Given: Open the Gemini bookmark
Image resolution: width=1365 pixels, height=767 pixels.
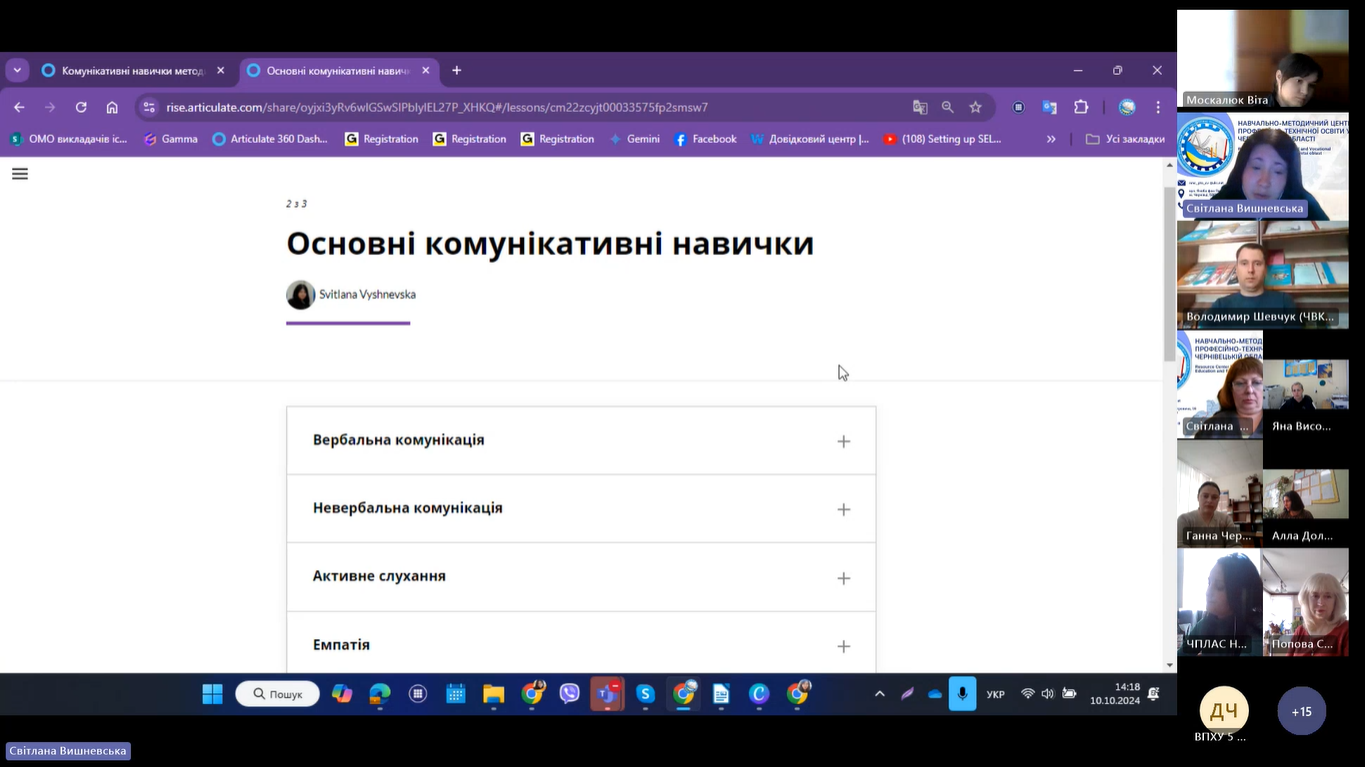Looking at the screenshot, I should (x=635, y=139).
